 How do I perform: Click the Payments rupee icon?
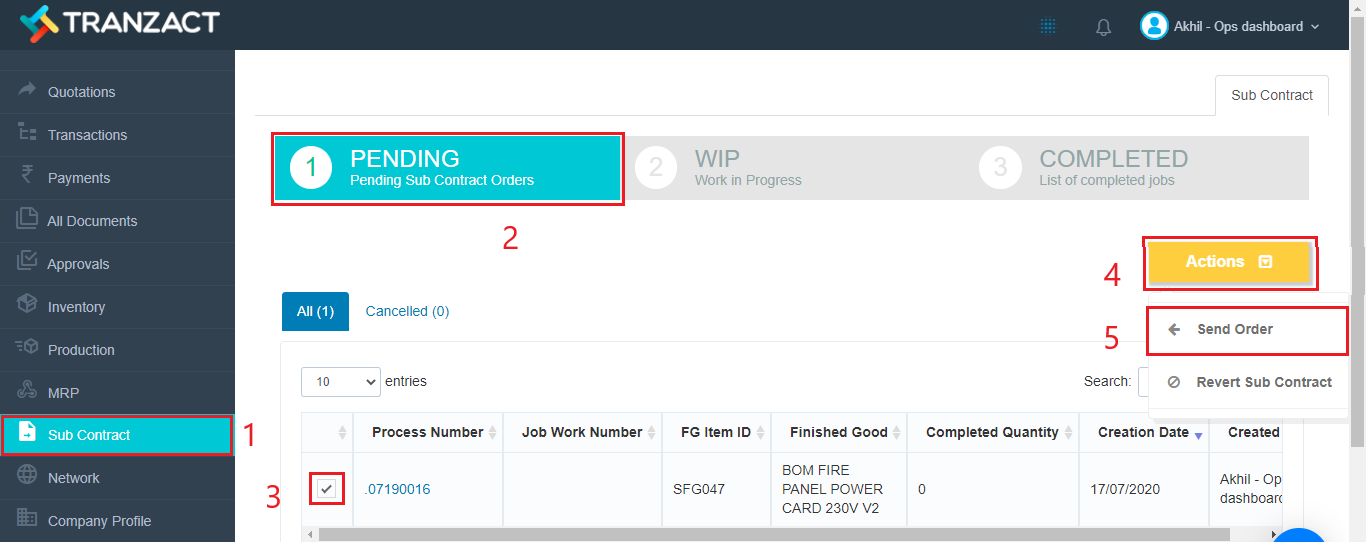(27, 176)
